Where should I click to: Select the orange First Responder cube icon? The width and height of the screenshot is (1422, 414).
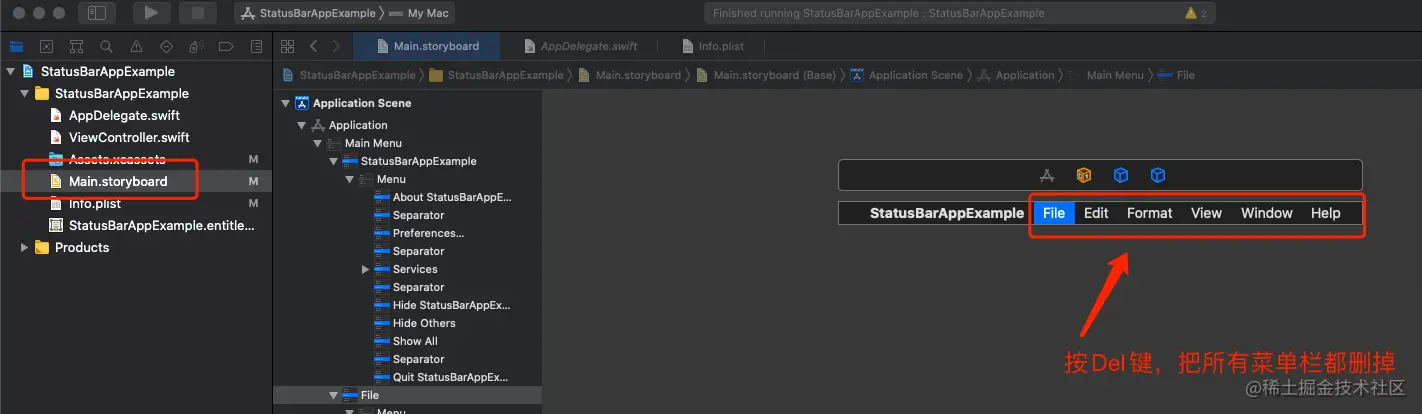click(1084, 175)
